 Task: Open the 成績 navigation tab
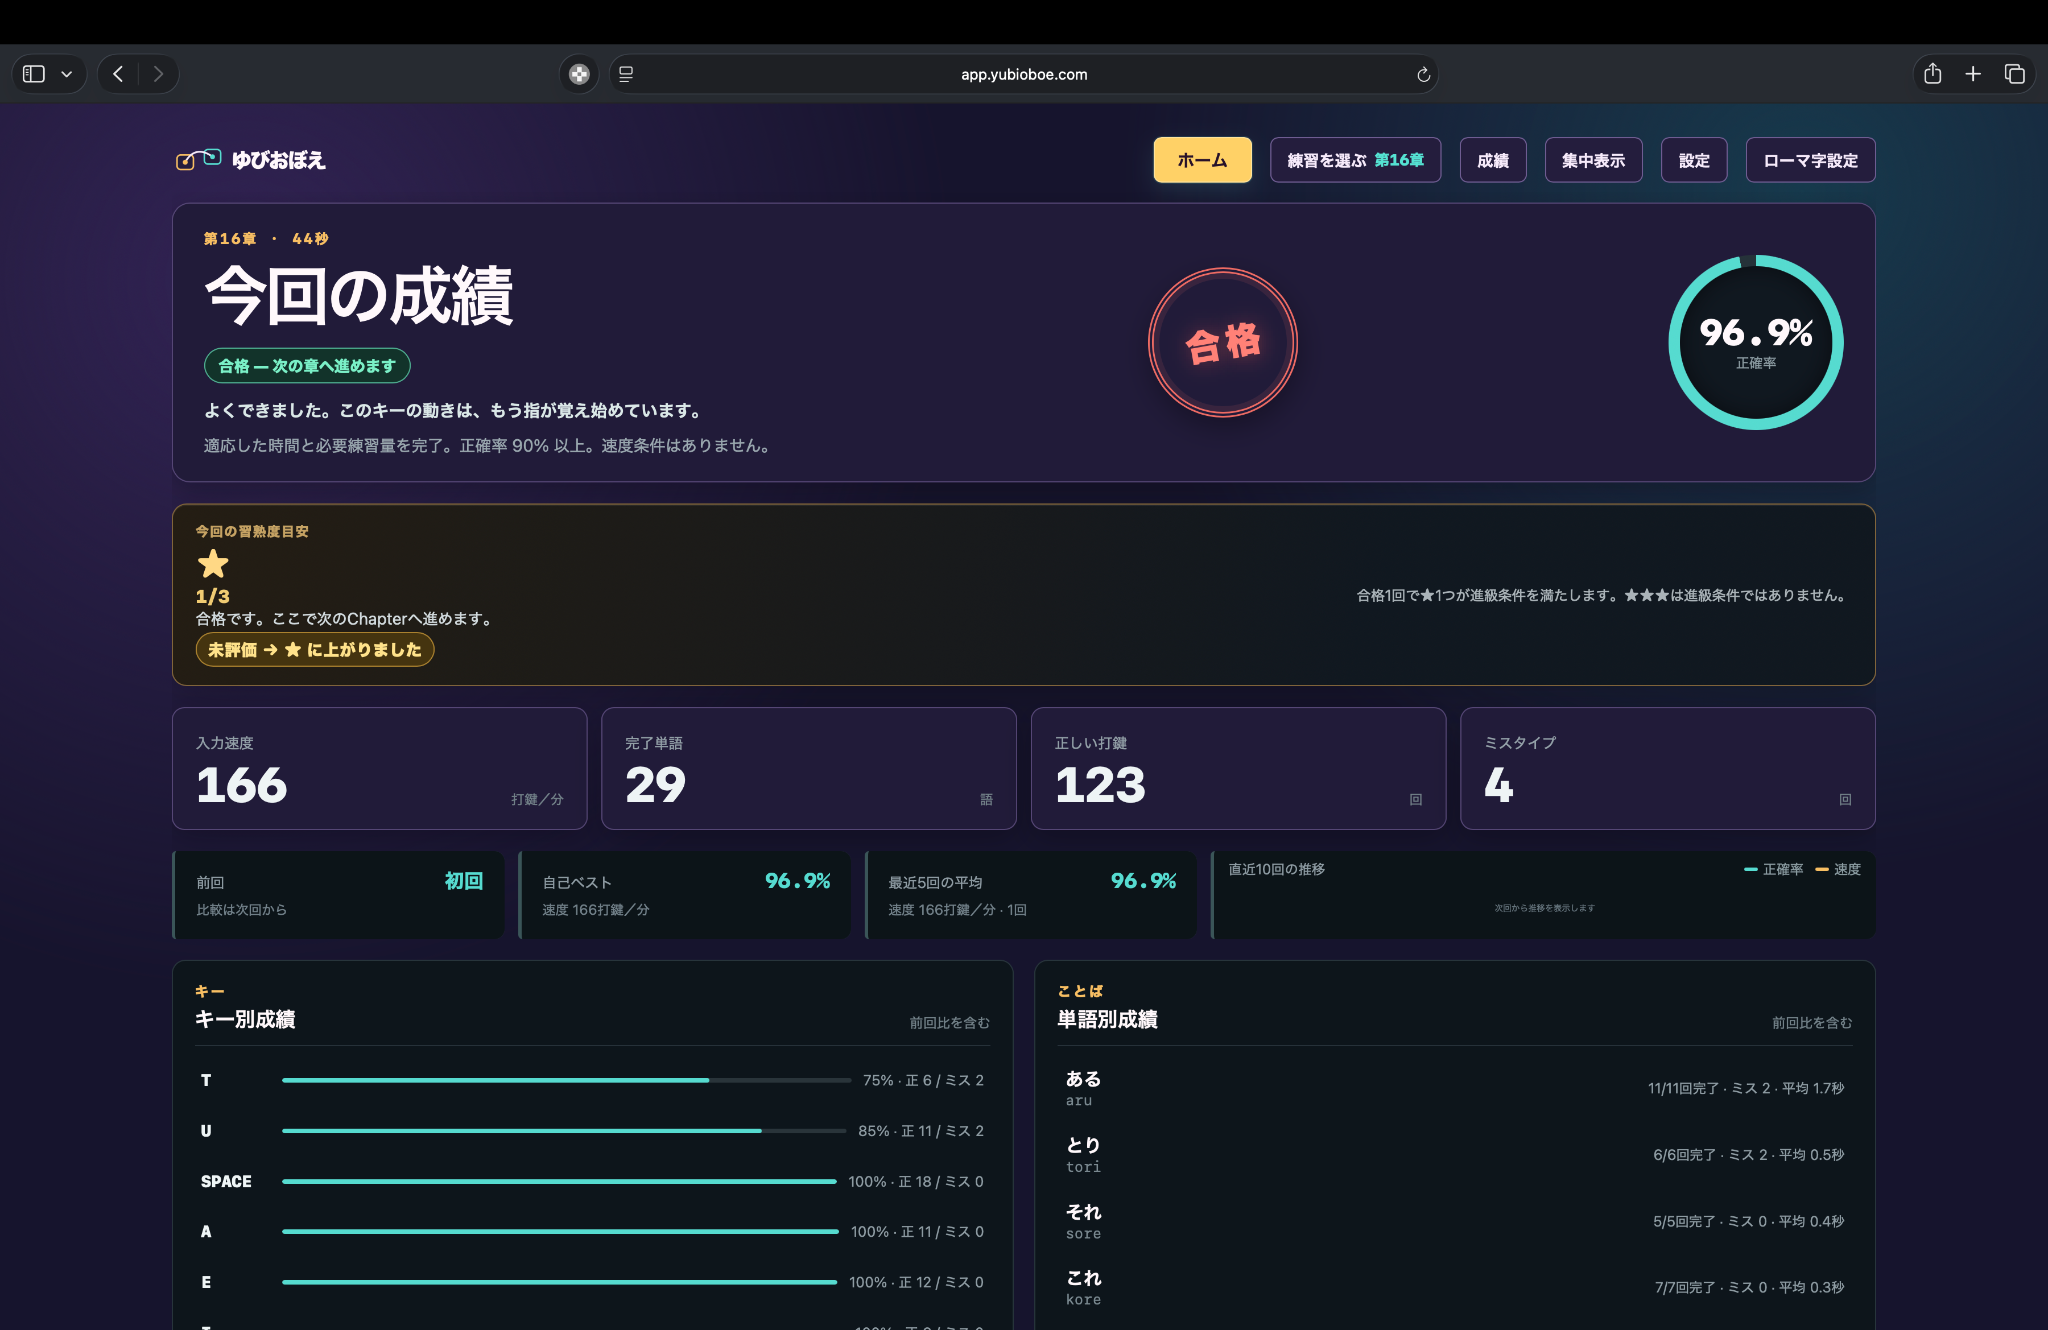(1493, 160)
